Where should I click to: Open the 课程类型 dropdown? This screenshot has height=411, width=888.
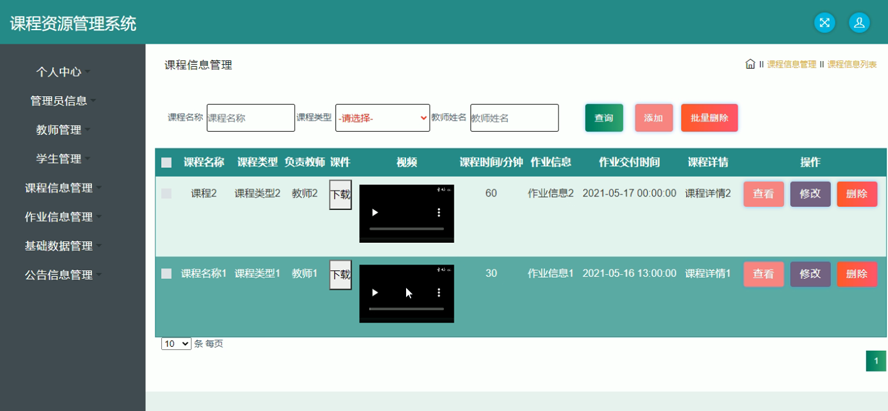click(382, 118)
